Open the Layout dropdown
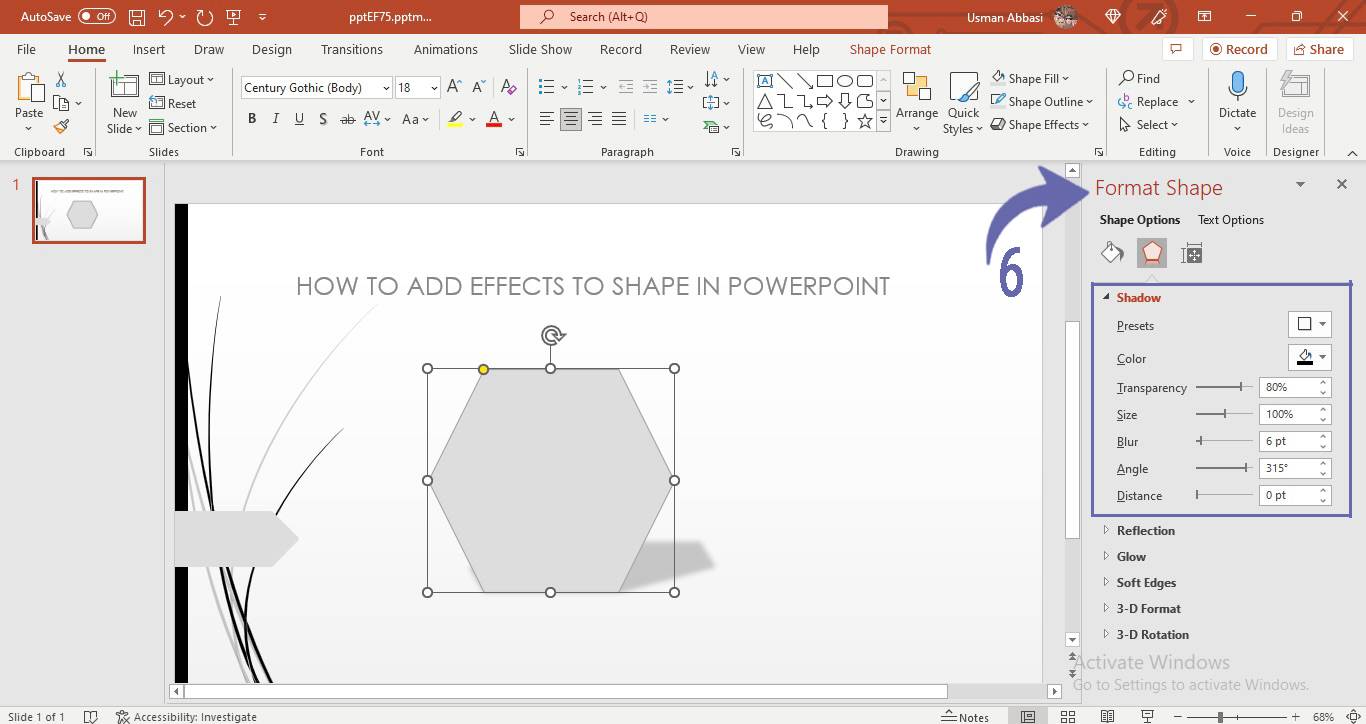Screen dimensions: 1366x724 click(183, 80)
